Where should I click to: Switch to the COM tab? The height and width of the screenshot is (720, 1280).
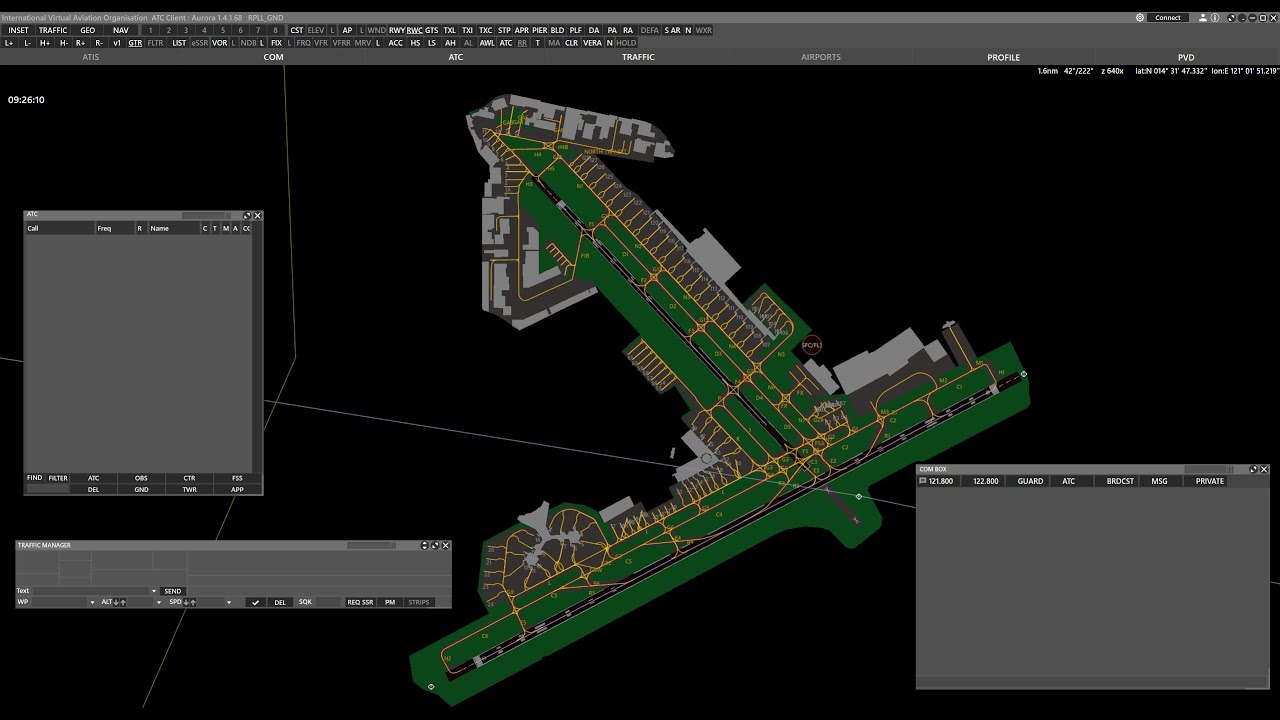[x=273, y=57]
